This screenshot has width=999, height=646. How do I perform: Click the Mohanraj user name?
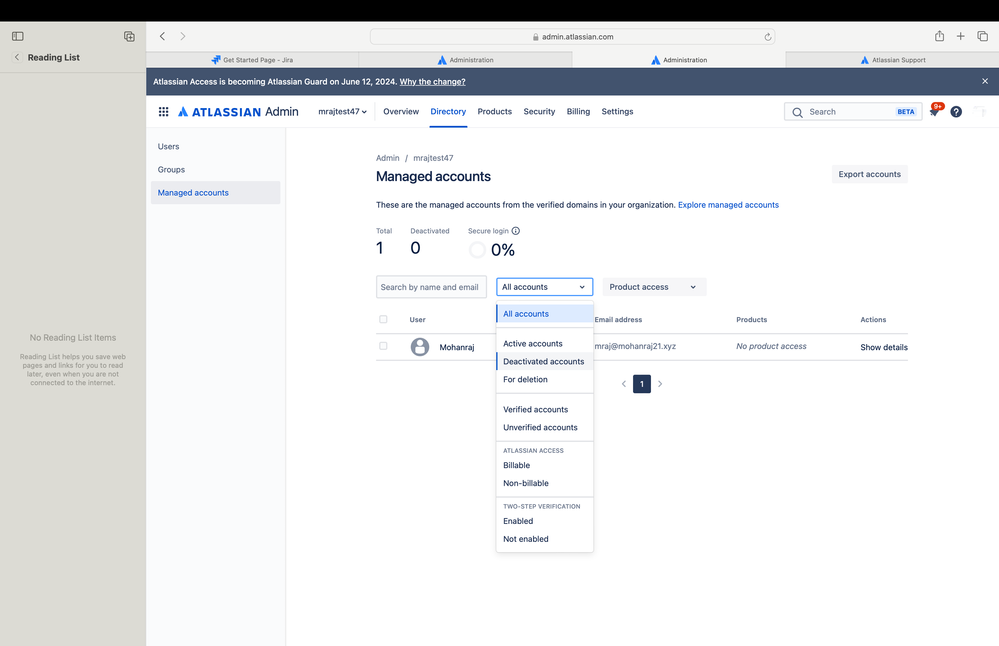coord(457,347)
